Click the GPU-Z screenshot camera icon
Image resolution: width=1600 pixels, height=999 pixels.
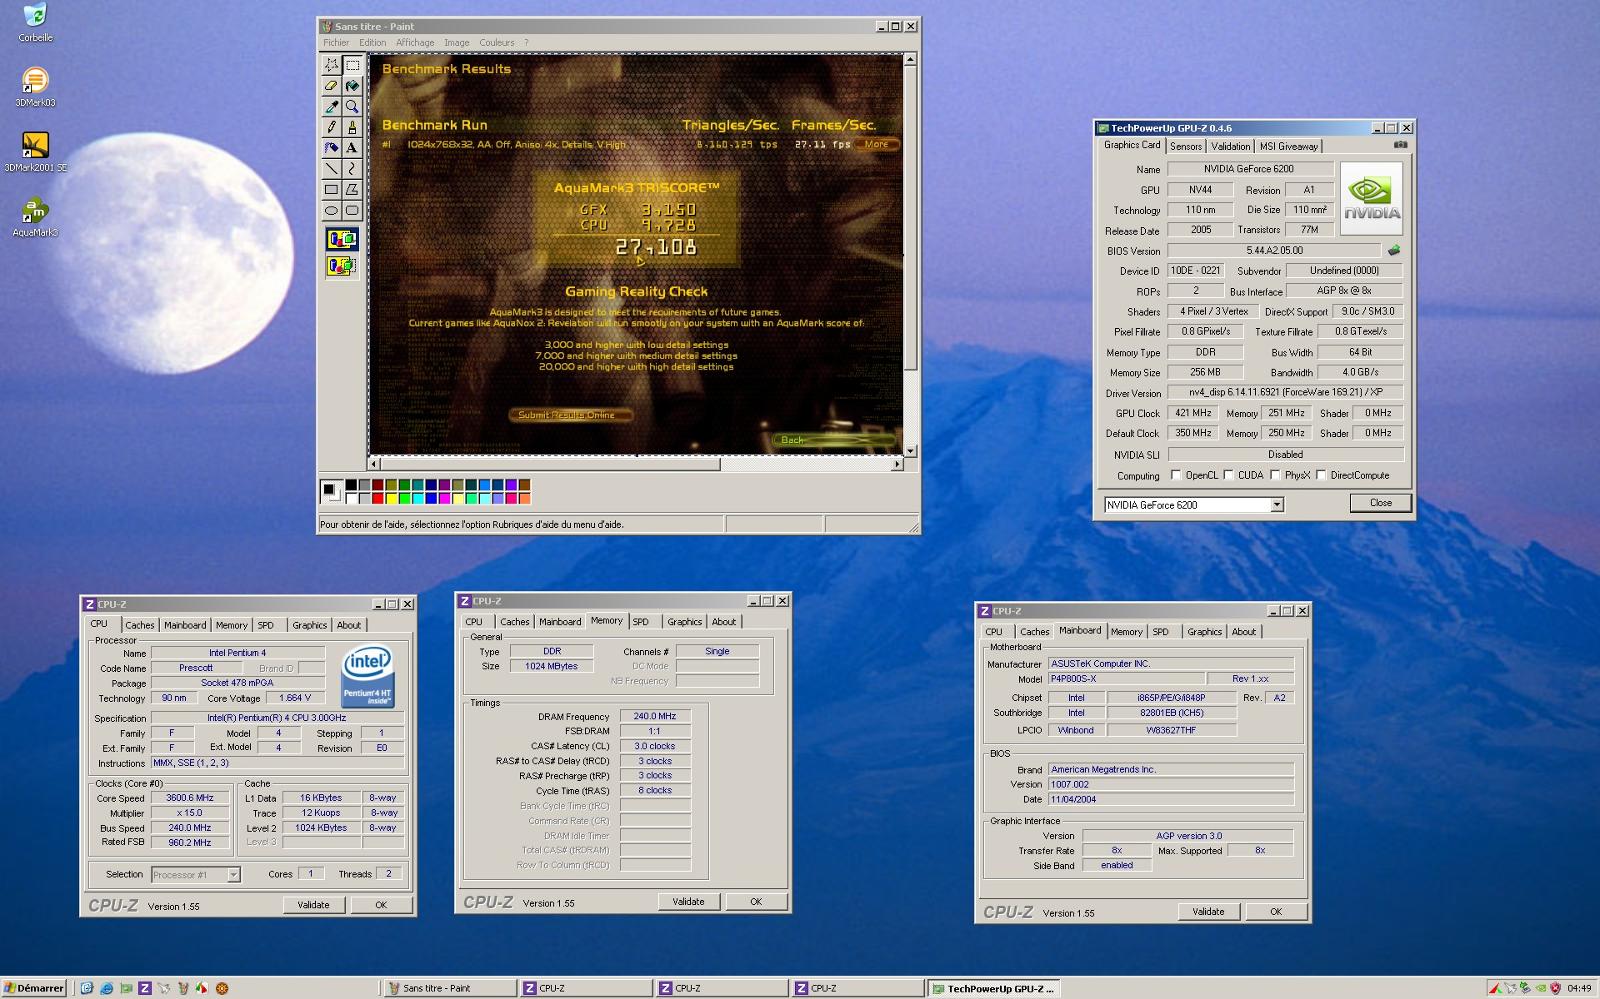click(x=1400, y=145)
